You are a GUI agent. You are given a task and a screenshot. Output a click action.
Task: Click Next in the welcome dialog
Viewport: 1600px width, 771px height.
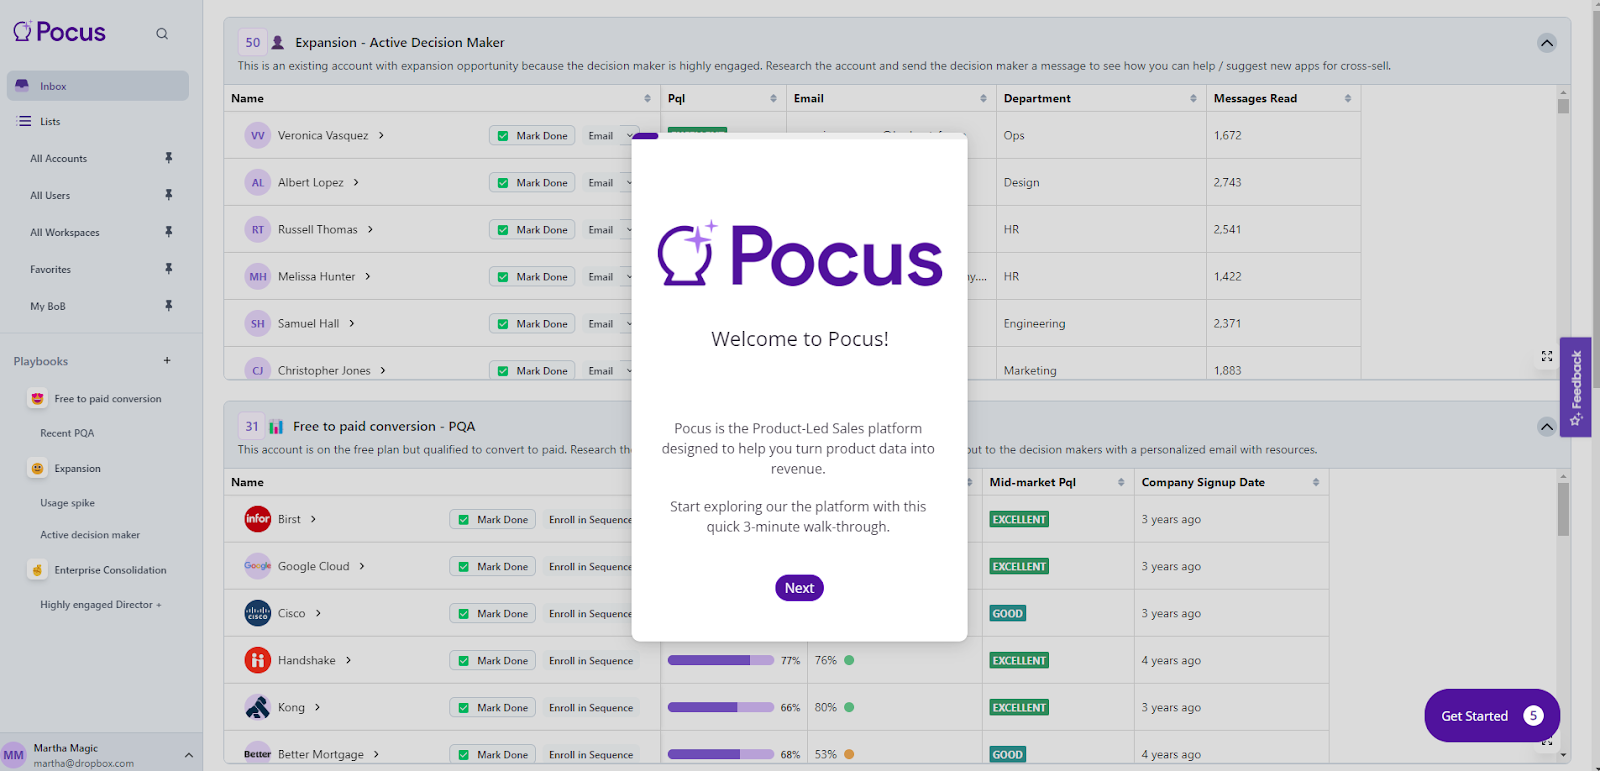[x=799, y=588]
